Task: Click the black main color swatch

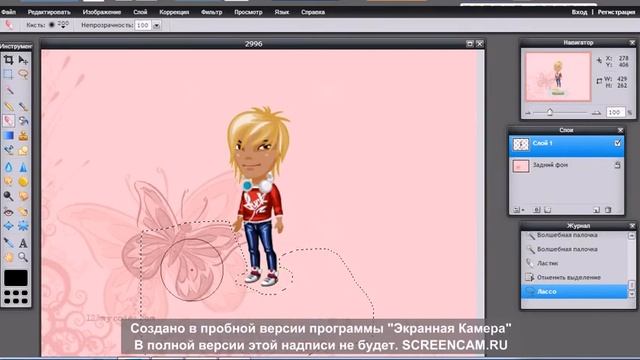Action: pyautogui.click(x=16, y=278)
